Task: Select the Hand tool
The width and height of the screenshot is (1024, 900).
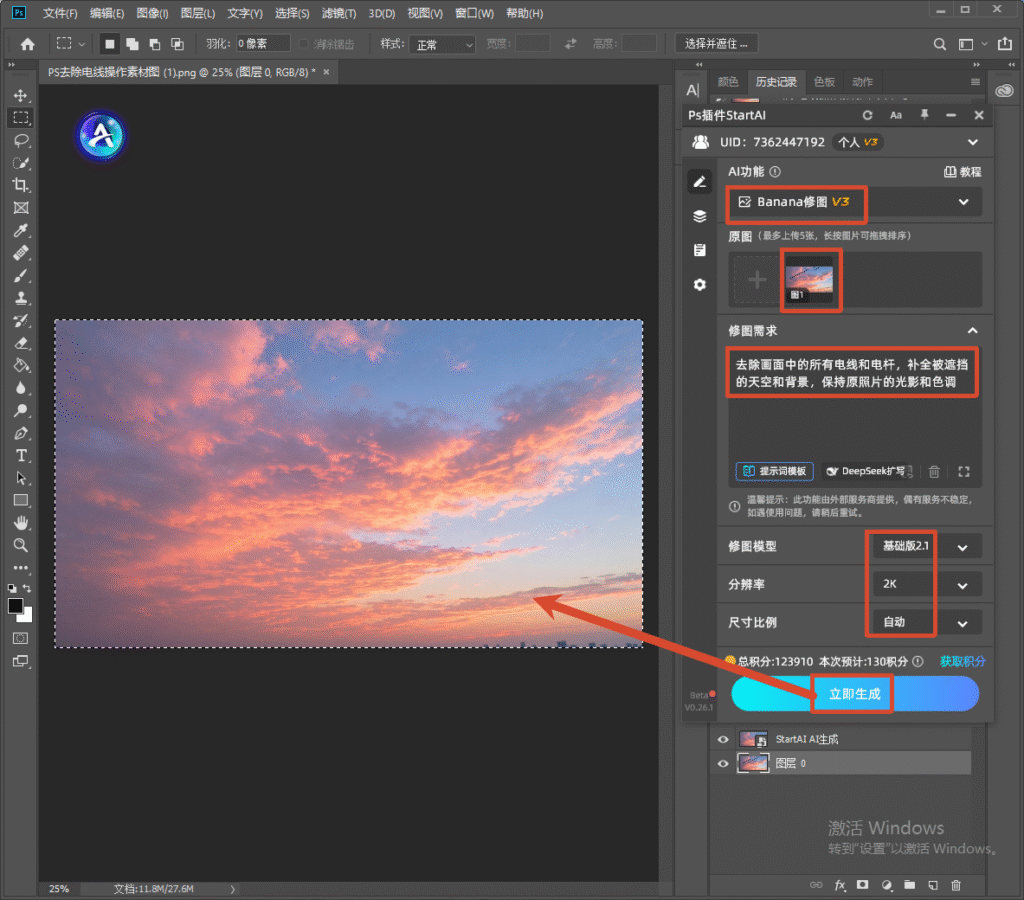Action: (21, 522)
